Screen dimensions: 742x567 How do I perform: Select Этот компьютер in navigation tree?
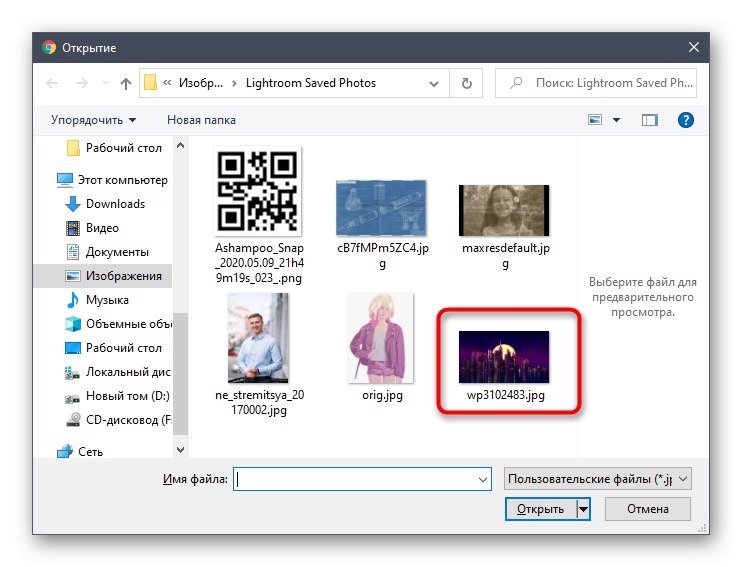pyautogui.click(x=112, y=180)
